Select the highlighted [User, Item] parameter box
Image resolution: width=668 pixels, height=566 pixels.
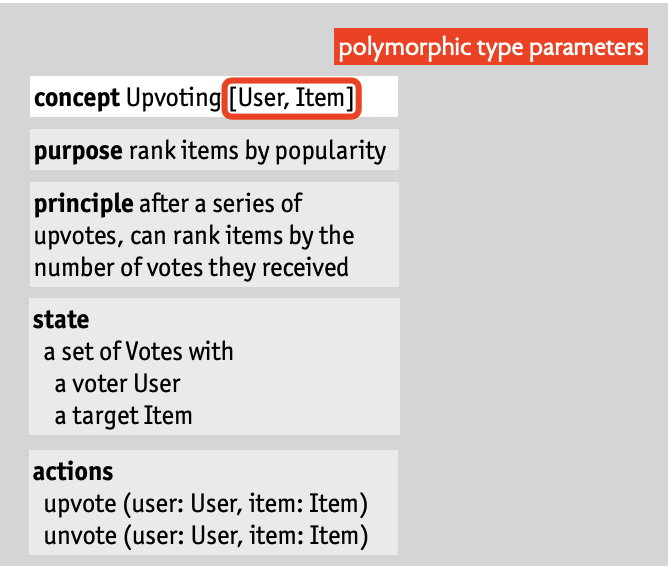point(292,98)
